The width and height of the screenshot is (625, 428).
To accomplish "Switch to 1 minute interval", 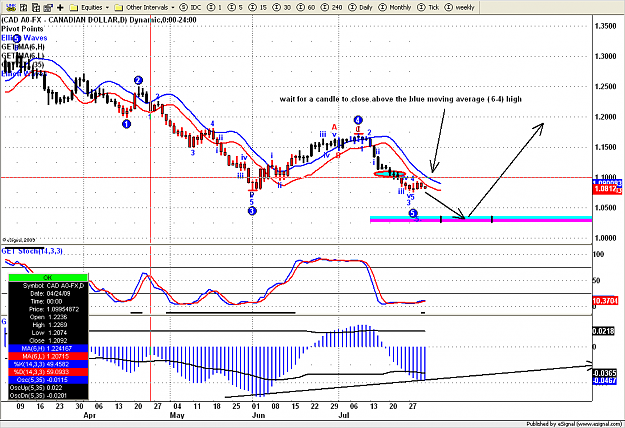I will [x=215, y=7].
